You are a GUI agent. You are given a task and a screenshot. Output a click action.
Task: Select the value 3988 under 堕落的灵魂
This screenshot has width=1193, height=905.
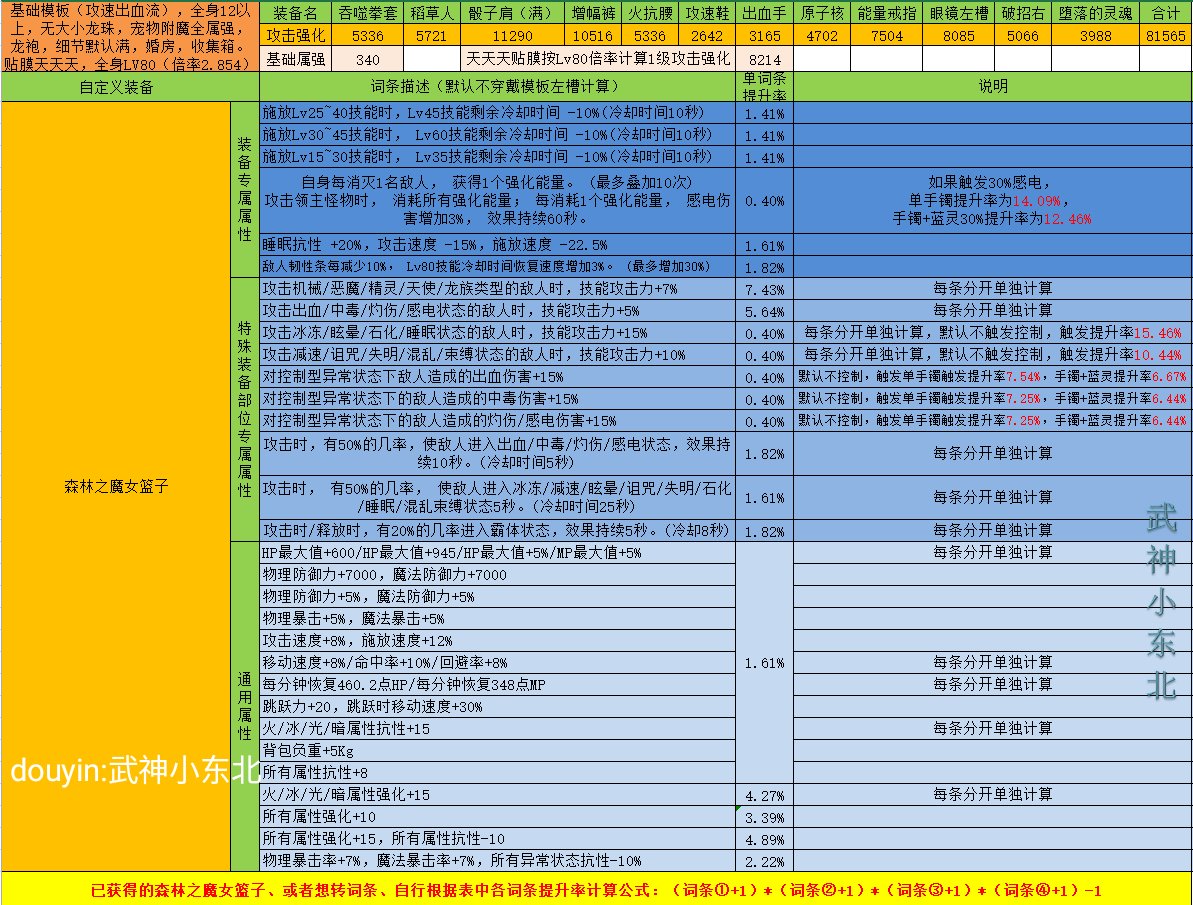[x=1095, y=36]
